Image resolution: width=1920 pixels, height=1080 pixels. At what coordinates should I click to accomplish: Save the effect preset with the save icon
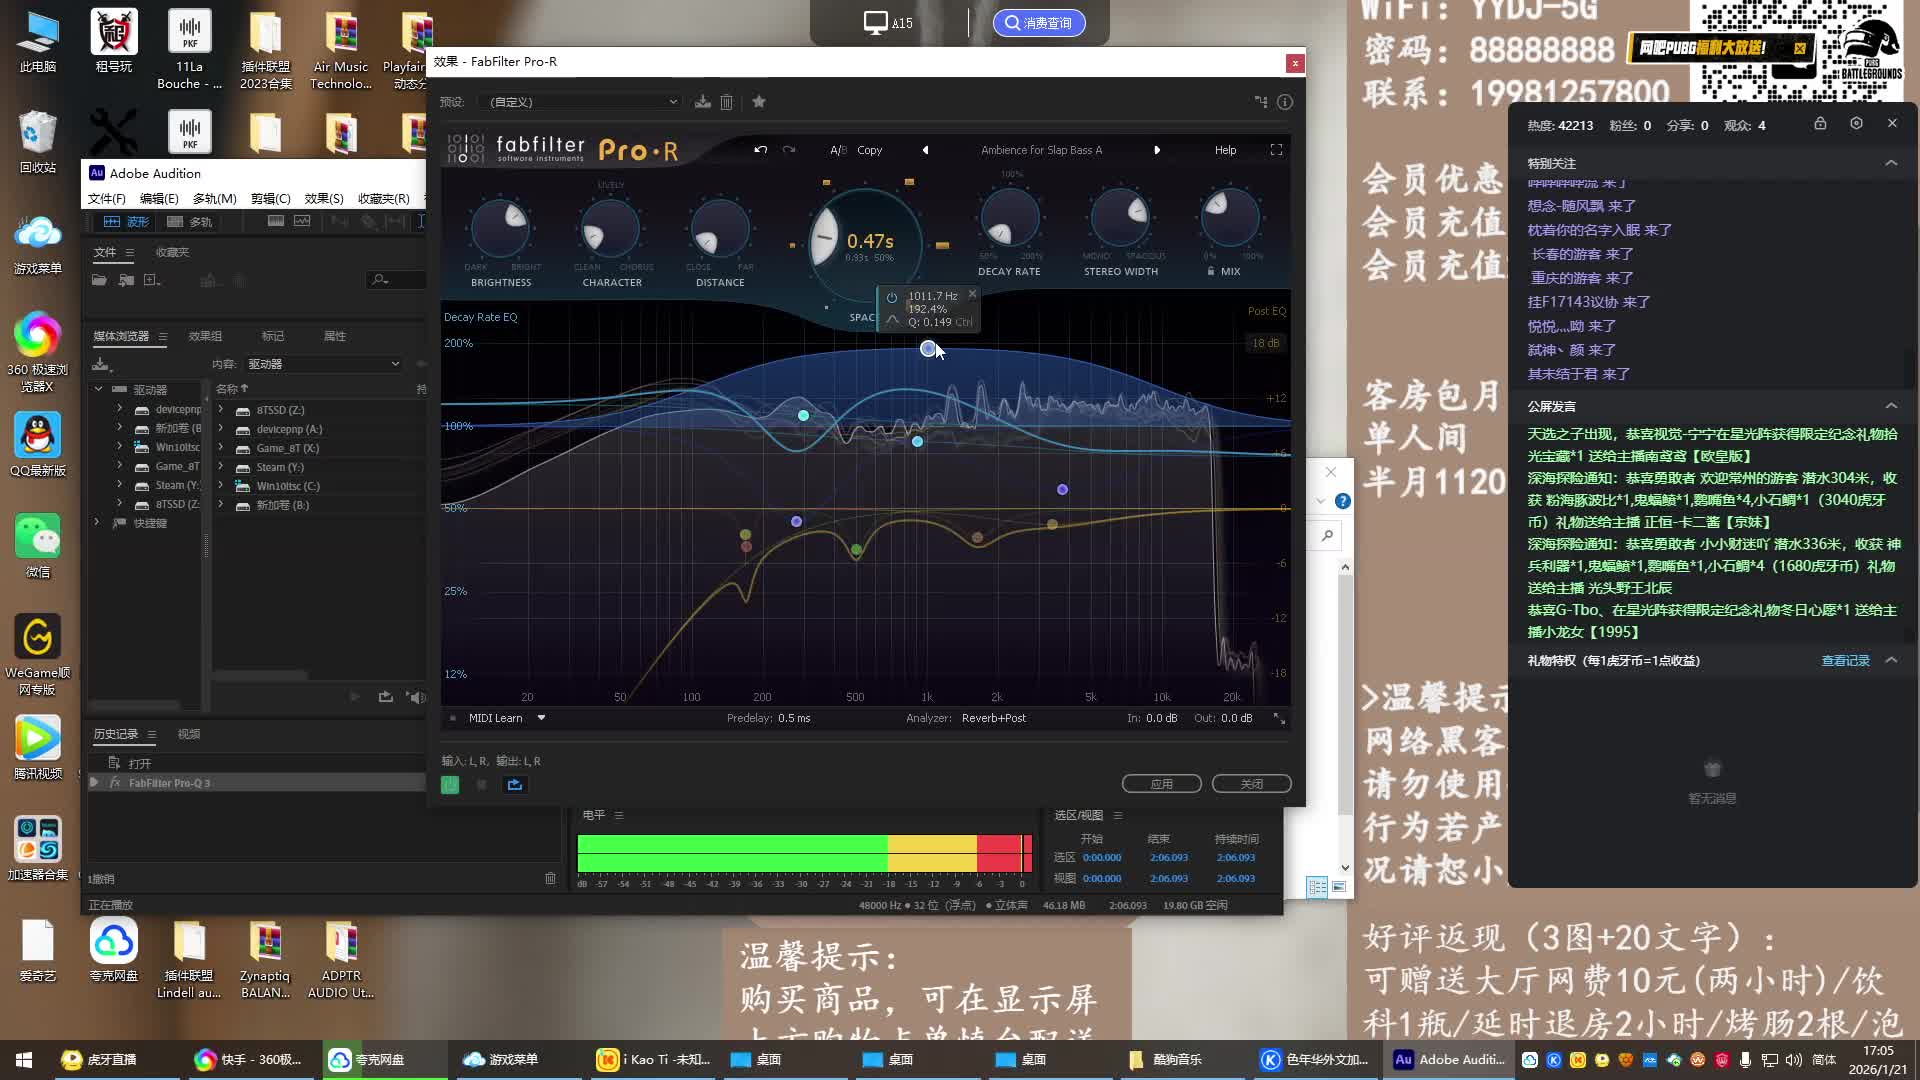click(703, 102)
